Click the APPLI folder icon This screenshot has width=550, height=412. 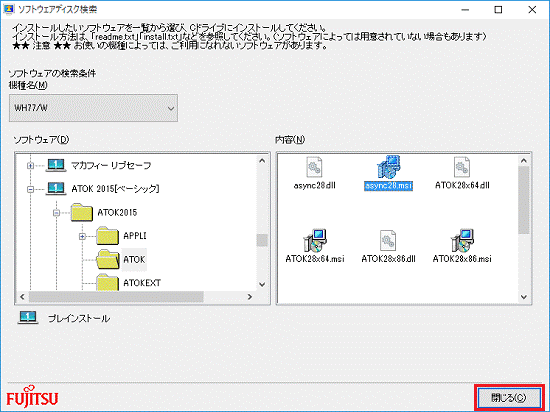[107, 236]
